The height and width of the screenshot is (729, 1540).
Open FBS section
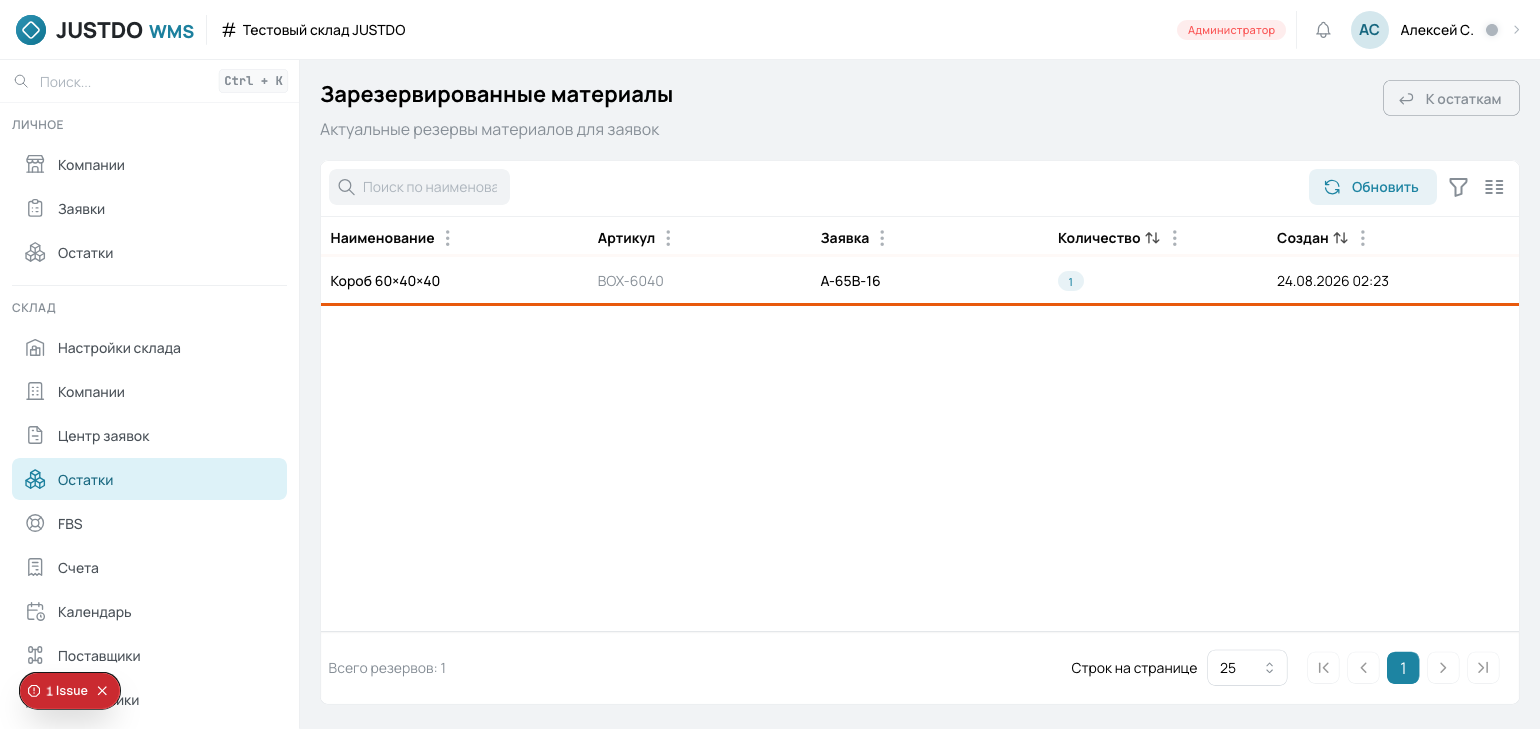click(x=150, y=524)
